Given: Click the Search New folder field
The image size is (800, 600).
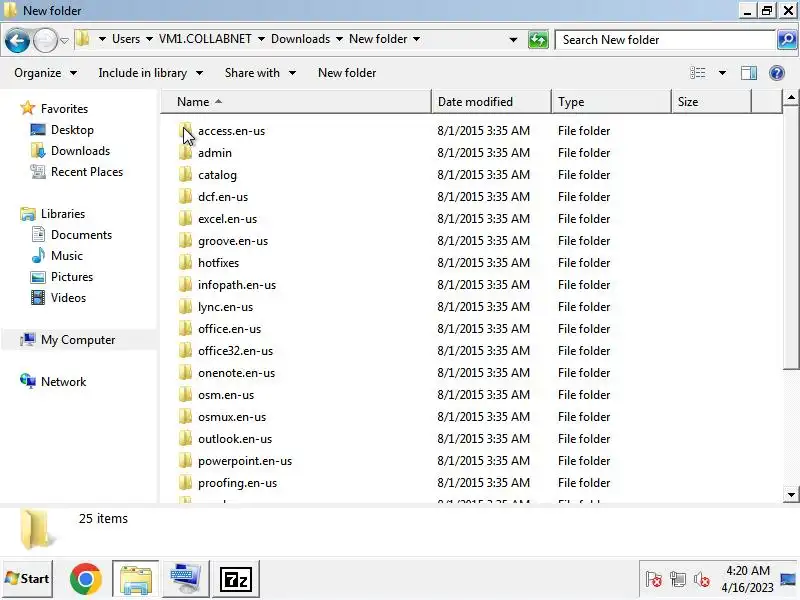Looking at the screenshot, I should (666, 40).
